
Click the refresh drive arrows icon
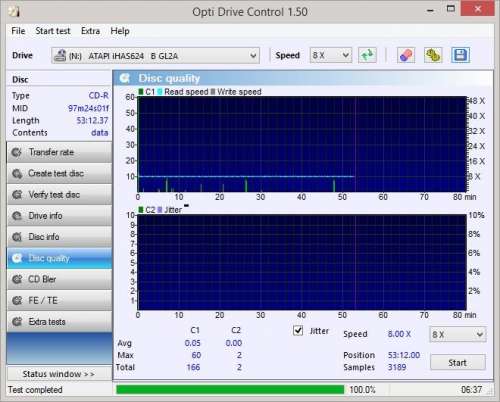tap(367, 55)
